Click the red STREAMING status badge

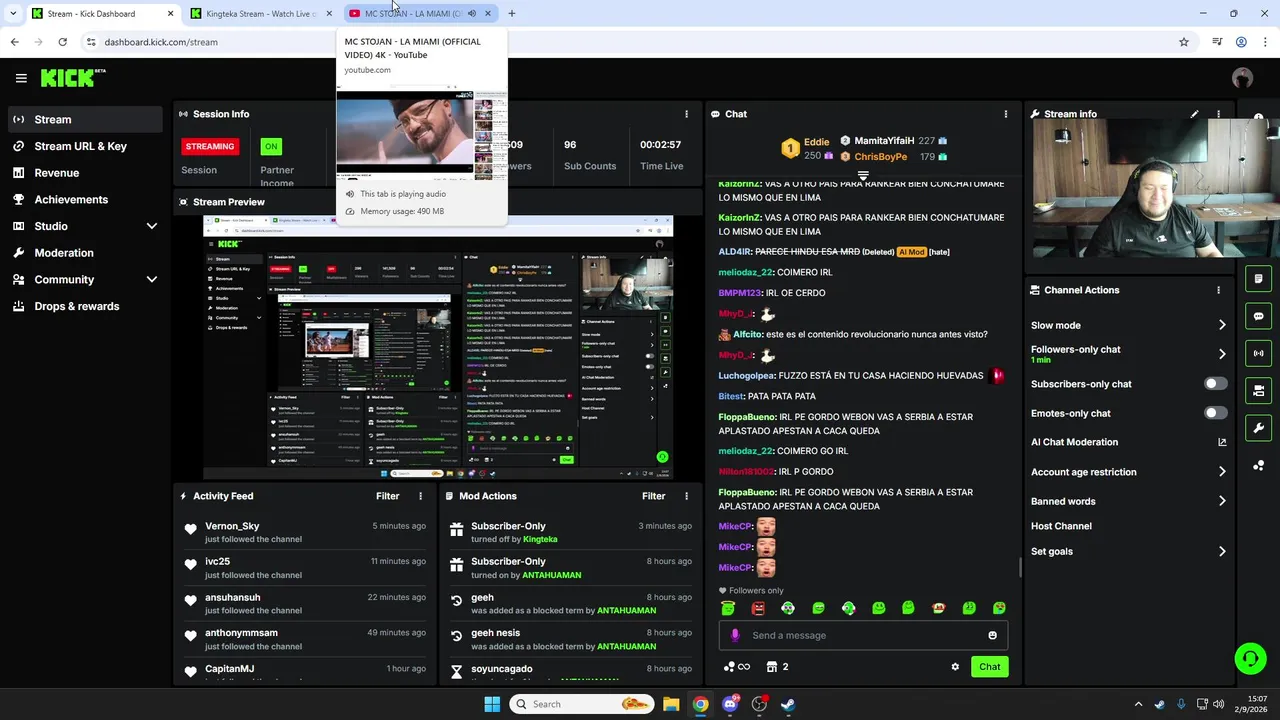click(x=209, y=146)
